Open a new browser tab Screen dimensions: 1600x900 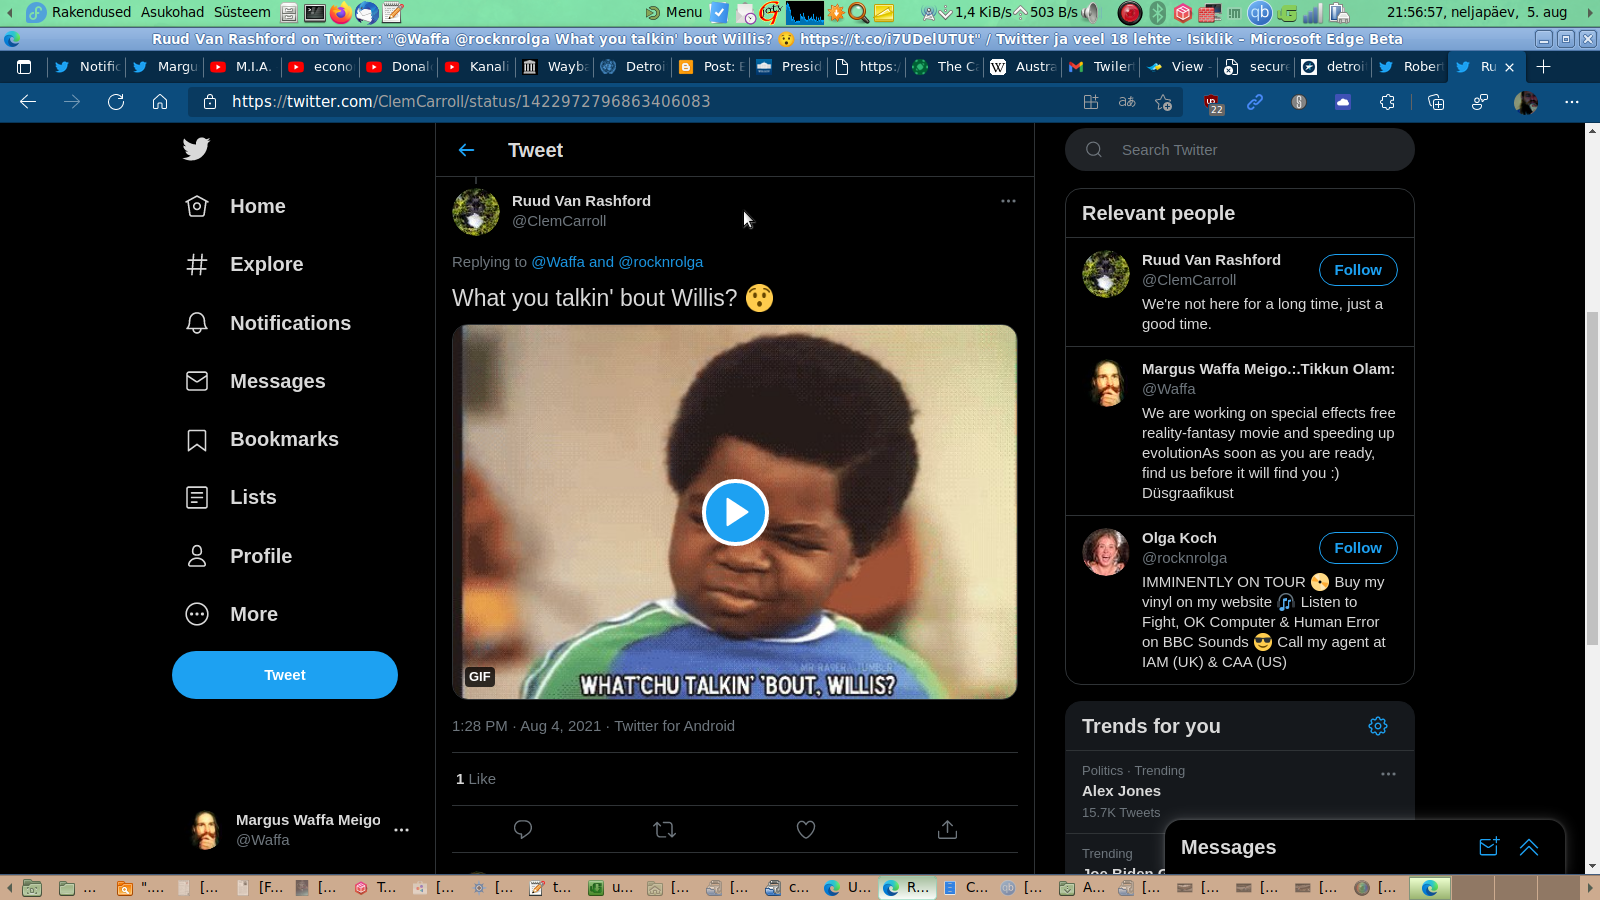point(1543,67)
